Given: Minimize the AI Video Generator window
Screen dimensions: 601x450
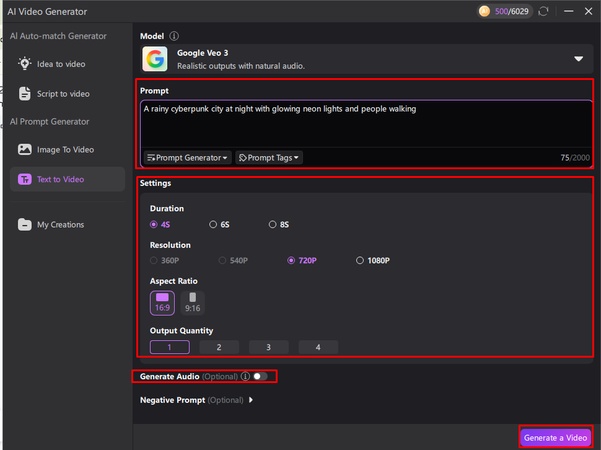Looking at the screenshot, I should [569, 11].
